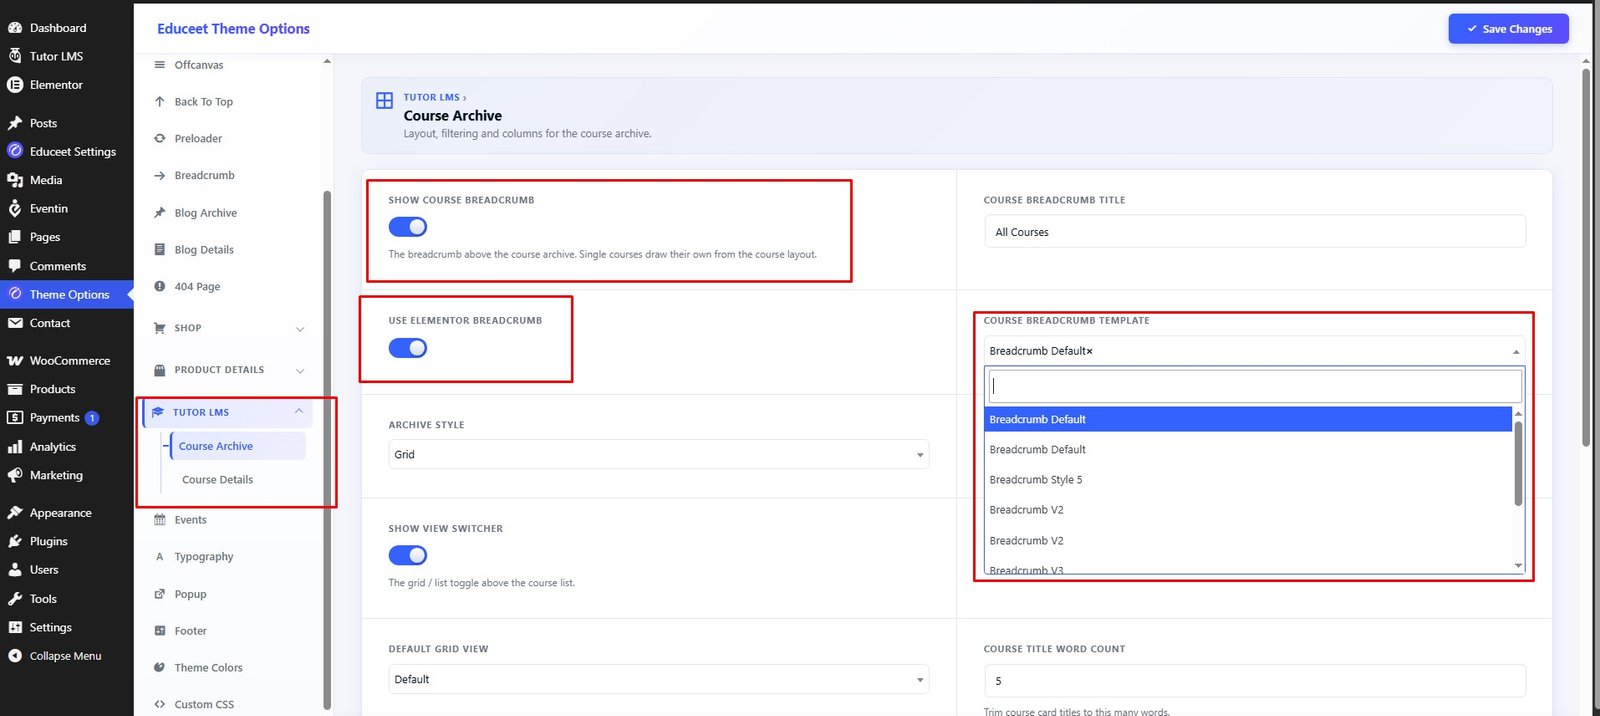The width and height of the screenshot is (1600, 716).
Task: Open the Theme Colors options tab
Action: click(x=208, y=668)
